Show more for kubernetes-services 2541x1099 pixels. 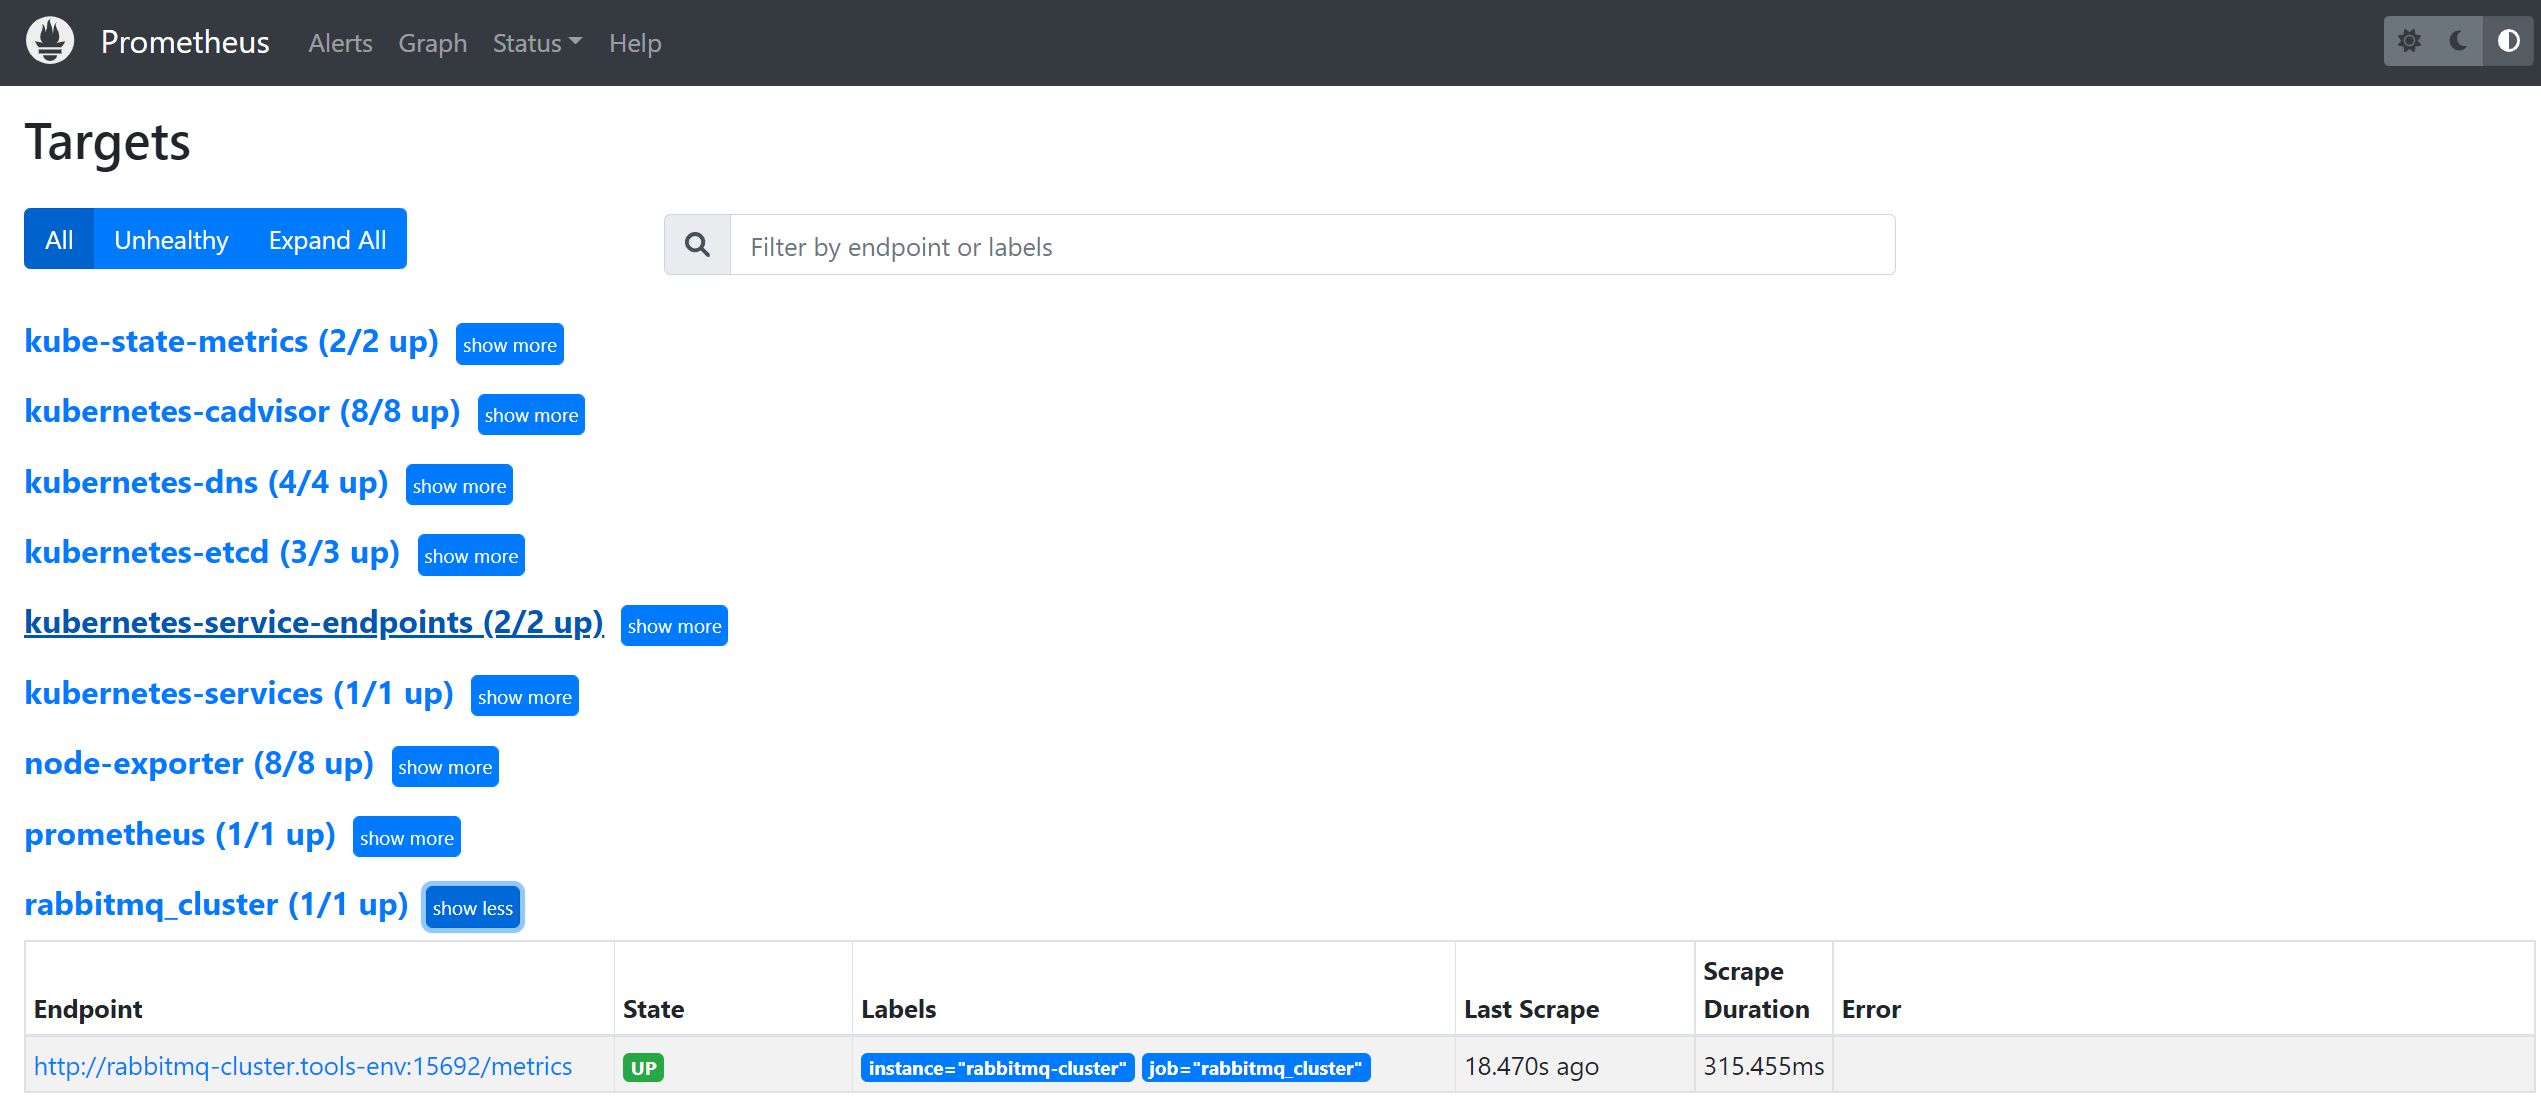(x=525, y=697)
